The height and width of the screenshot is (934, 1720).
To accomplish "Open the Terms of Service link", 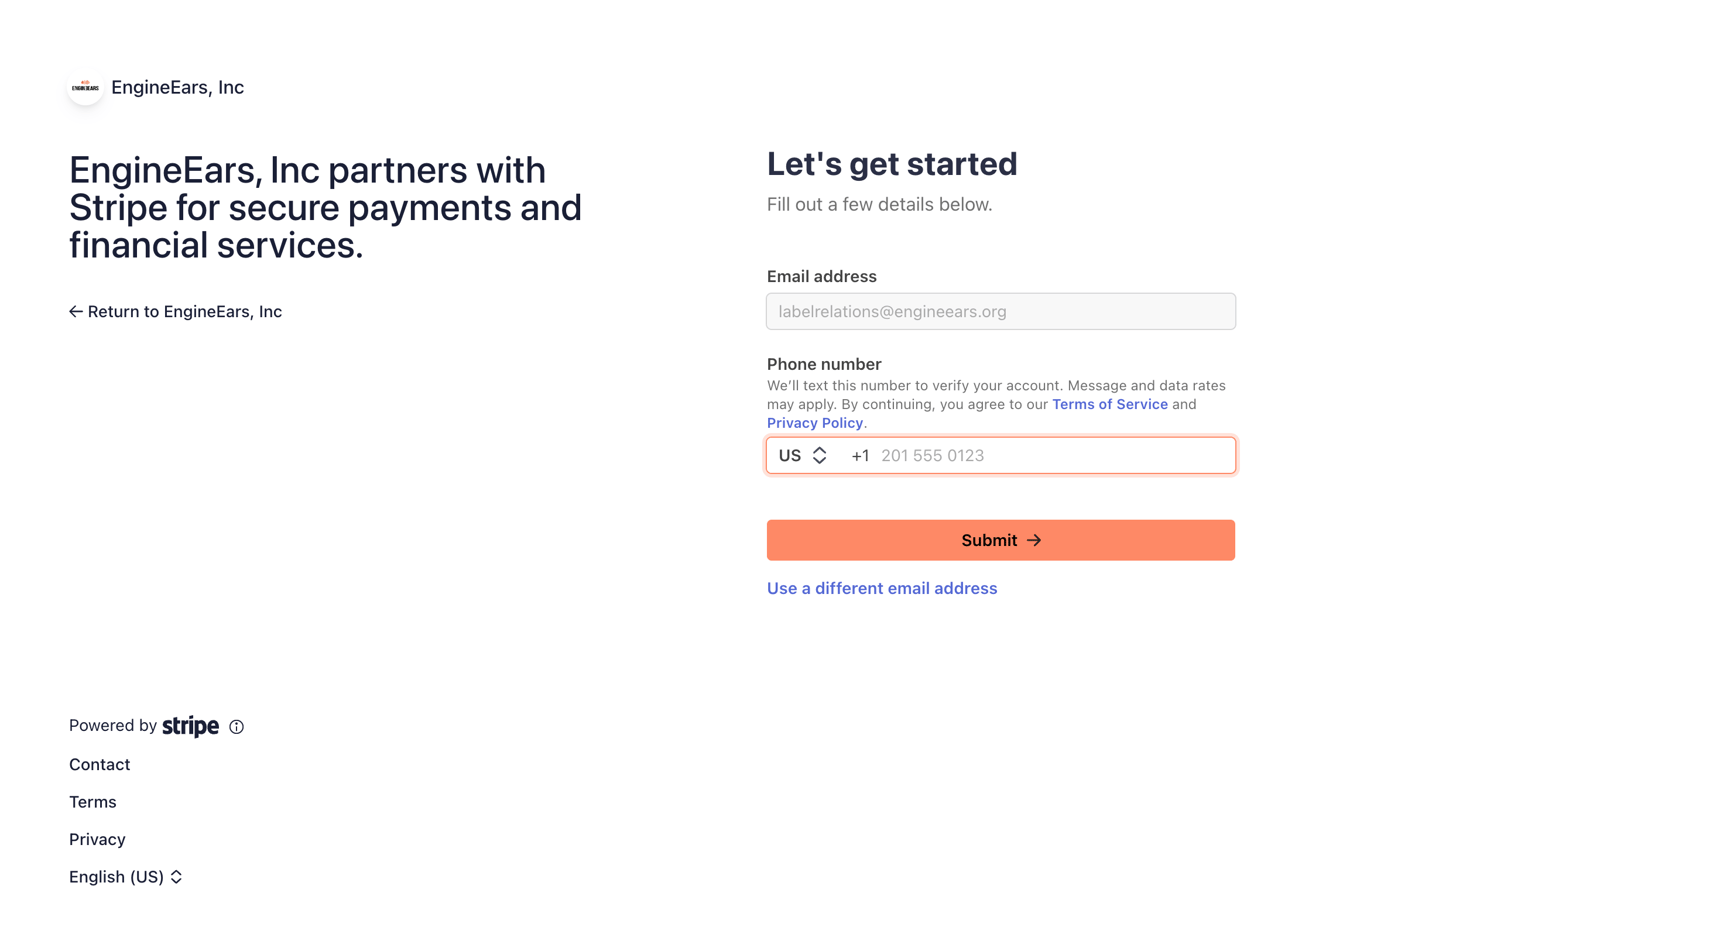I will [1109, 405].
